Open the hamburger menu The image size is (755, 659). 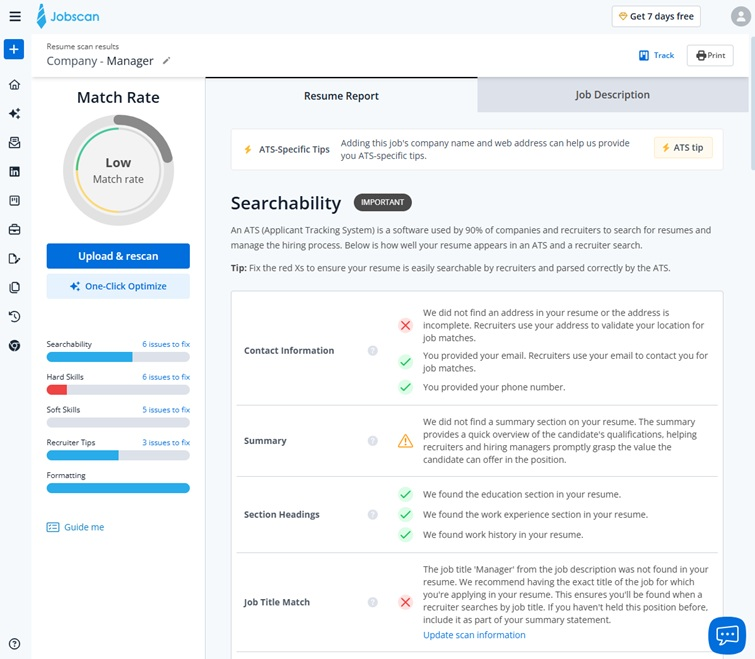pos(15,16)
